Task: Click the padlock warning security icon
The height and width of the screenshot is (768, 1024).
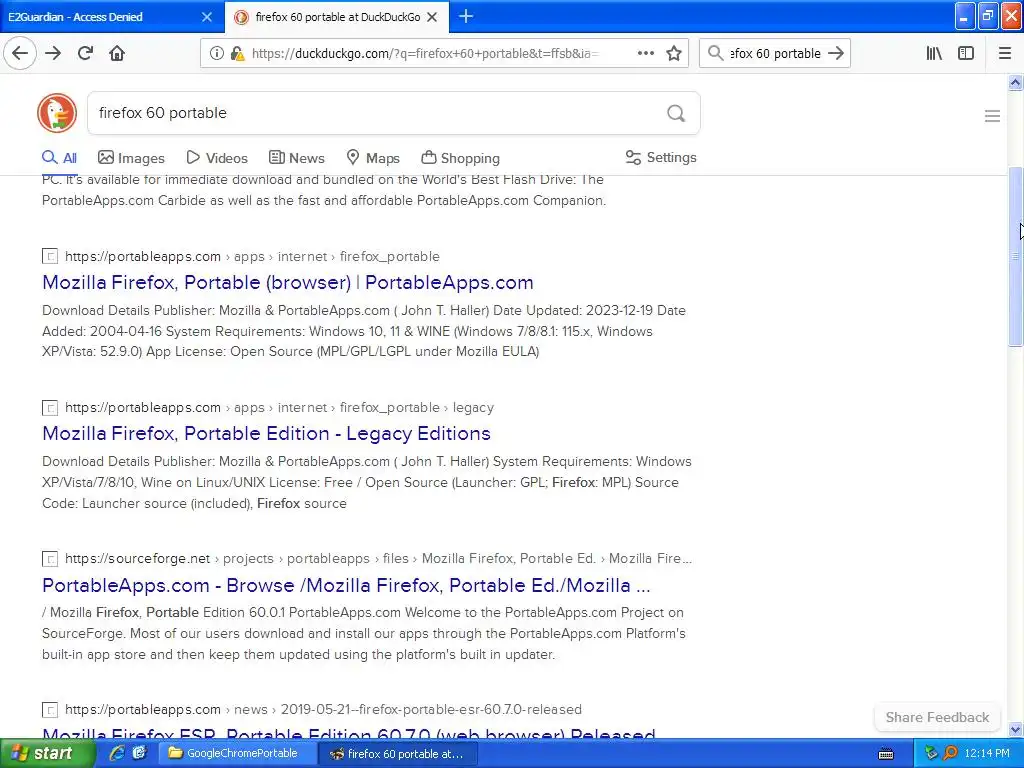Action: tap(237, 54)
